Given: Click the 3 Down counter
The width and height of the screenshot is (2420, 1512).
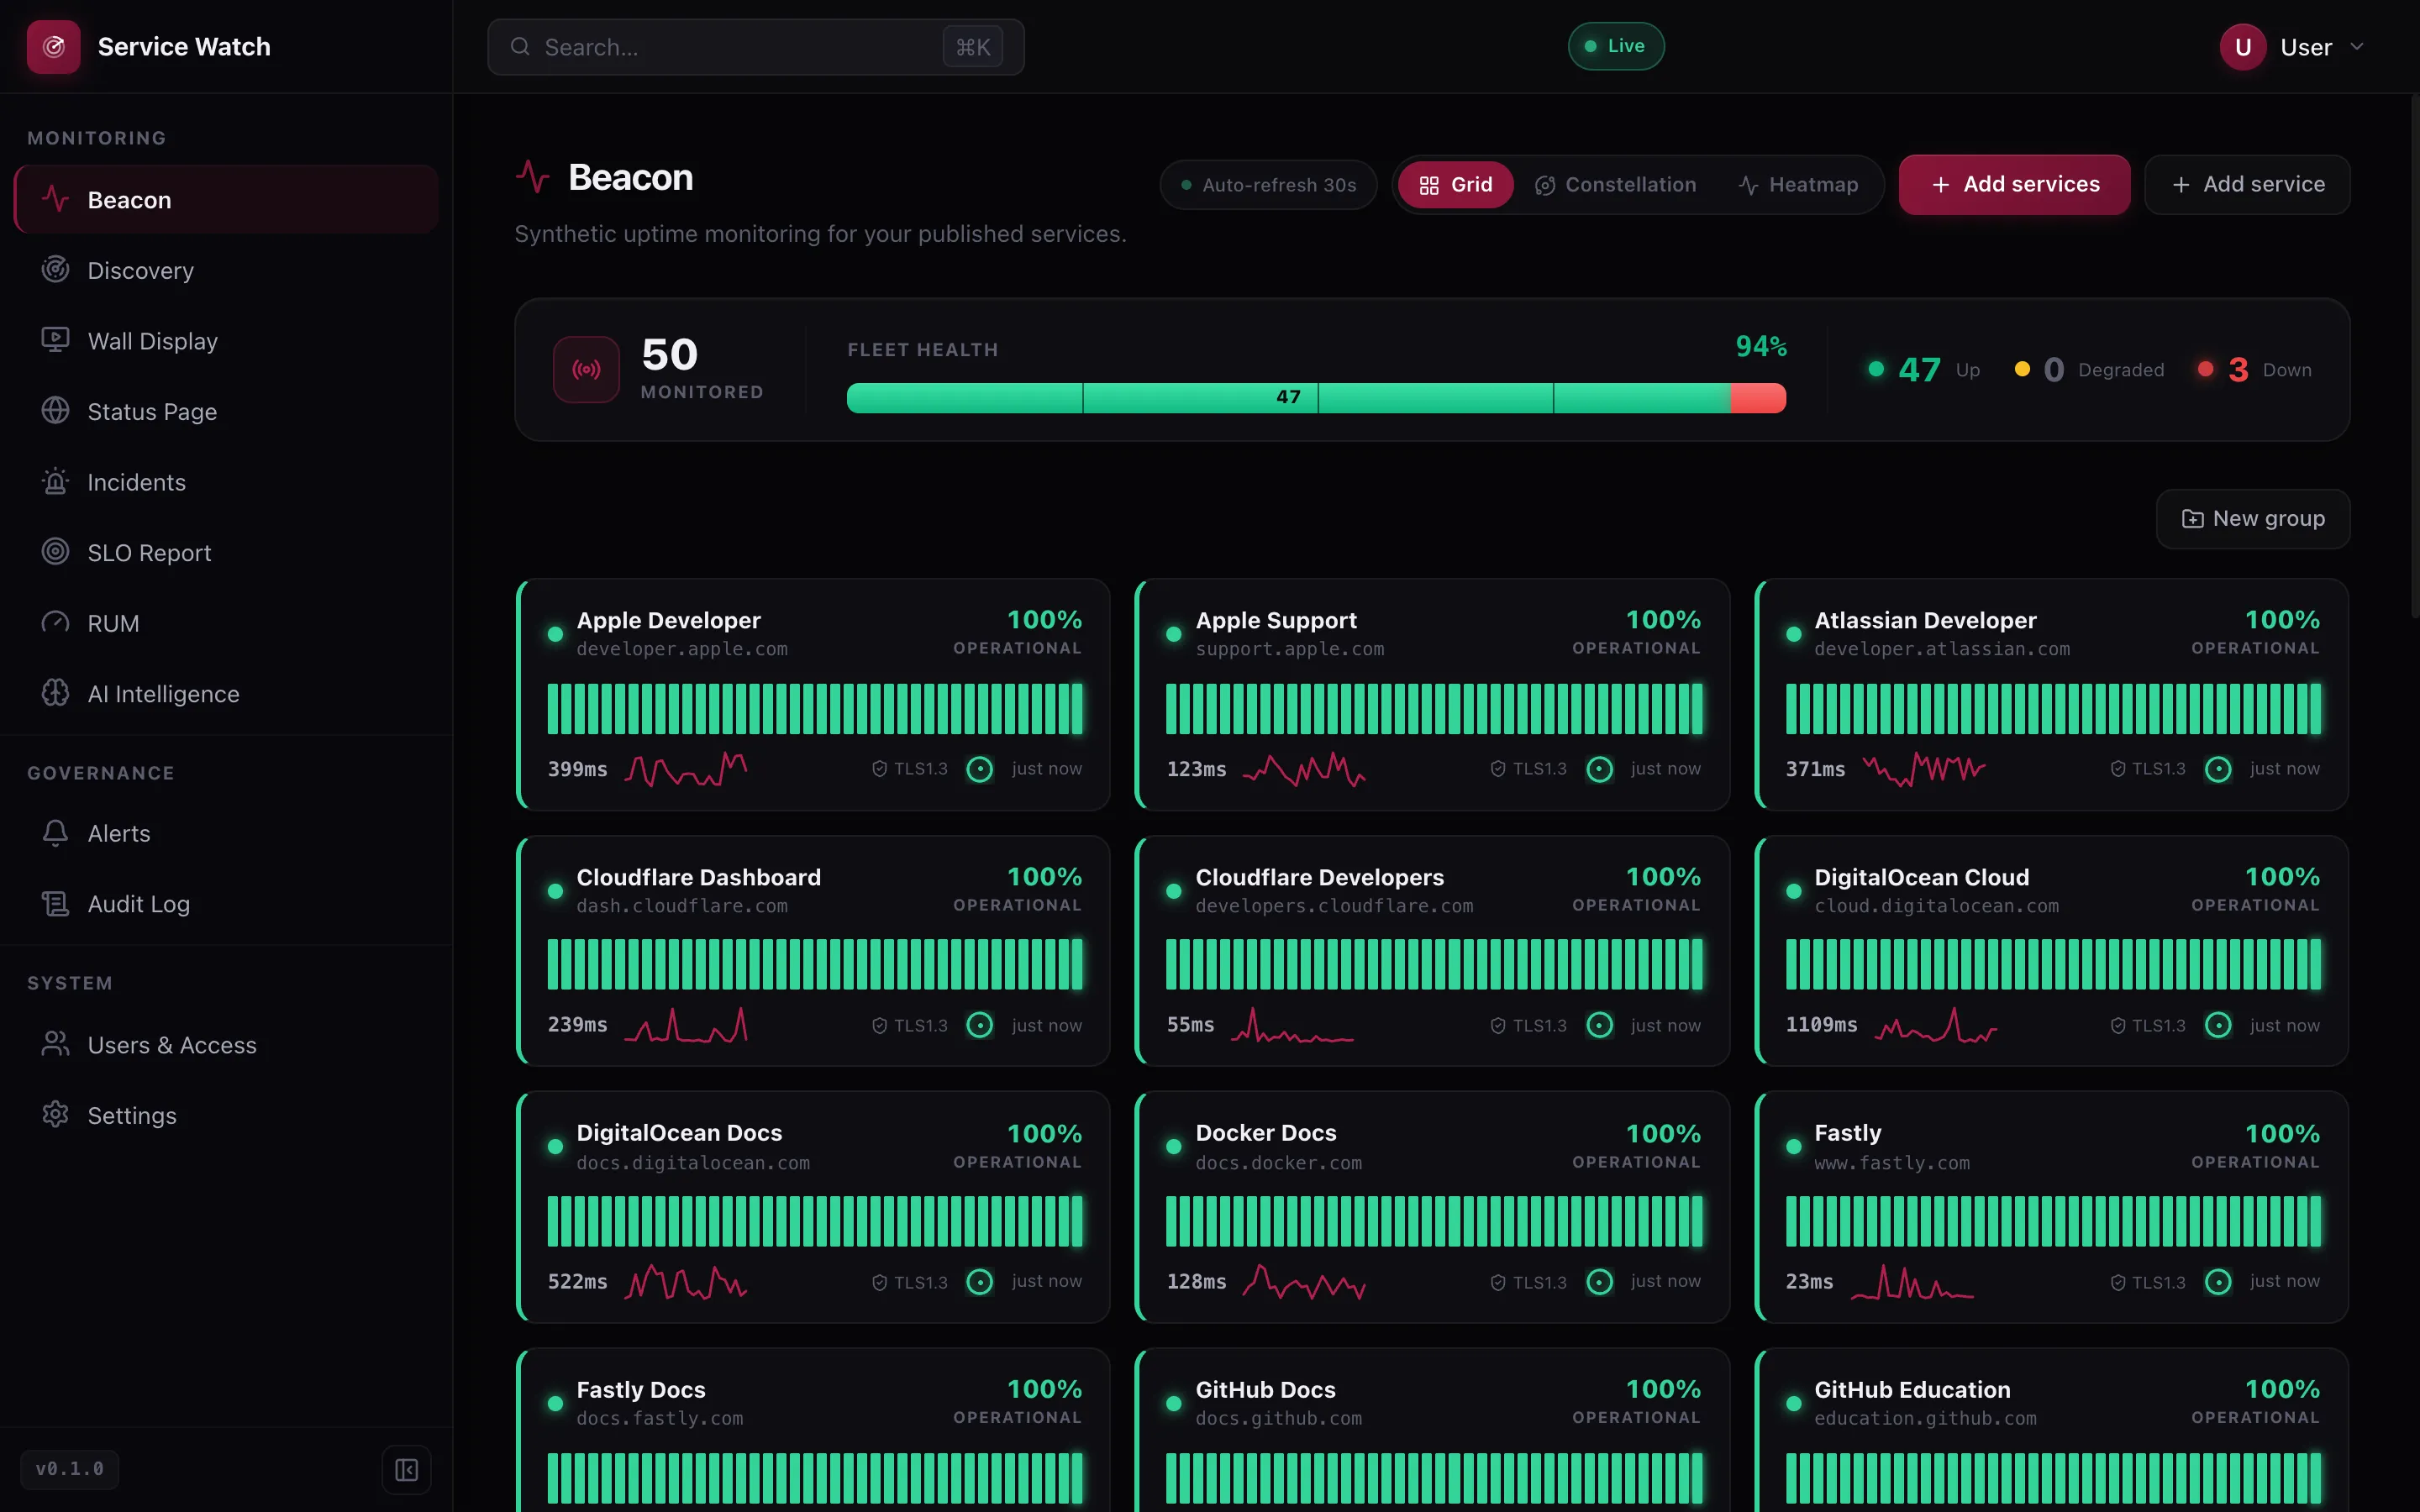Looking at the screenshot, I should pos(2255,370).
